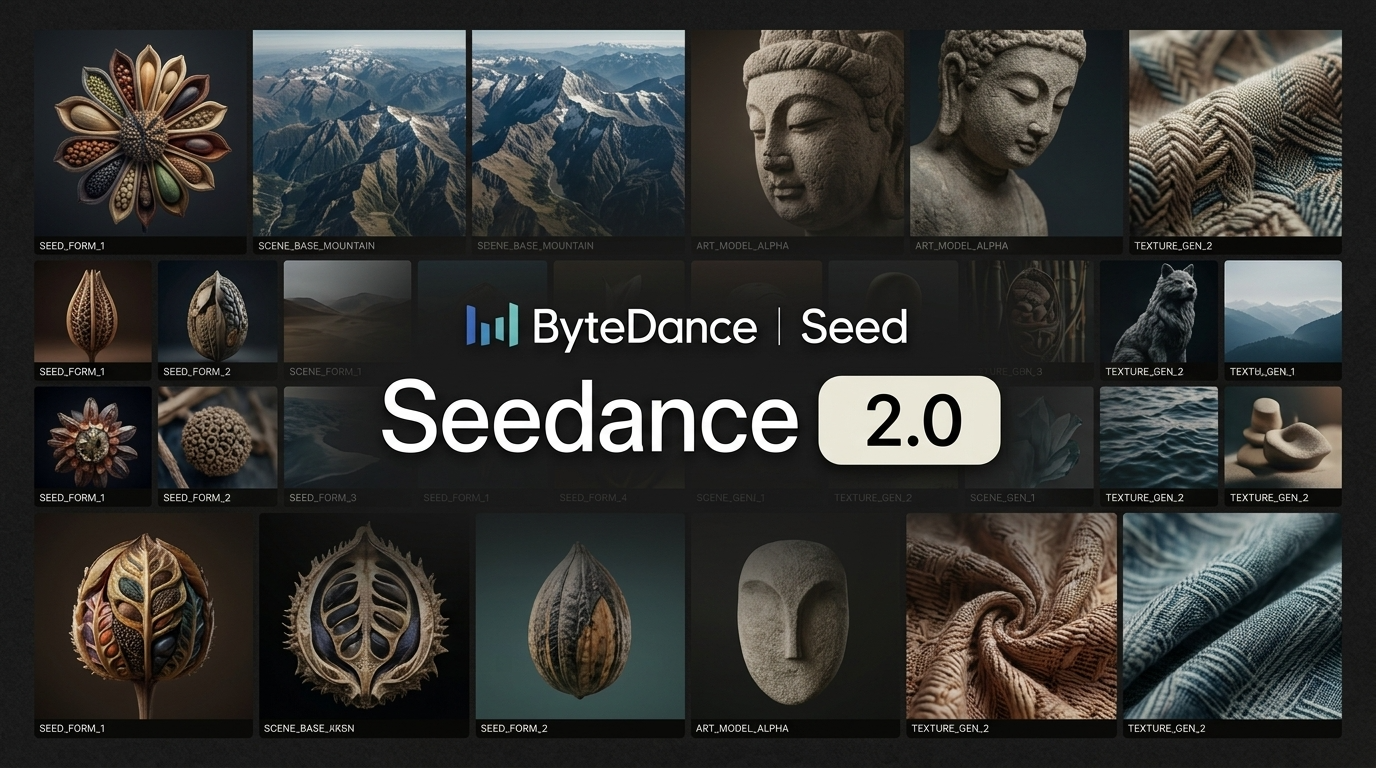Image resolution: width=1376 pixels, height=768 pixels.
Task: Select the swirled beige knit fabric thumbnail
Action: [1011, 616]
